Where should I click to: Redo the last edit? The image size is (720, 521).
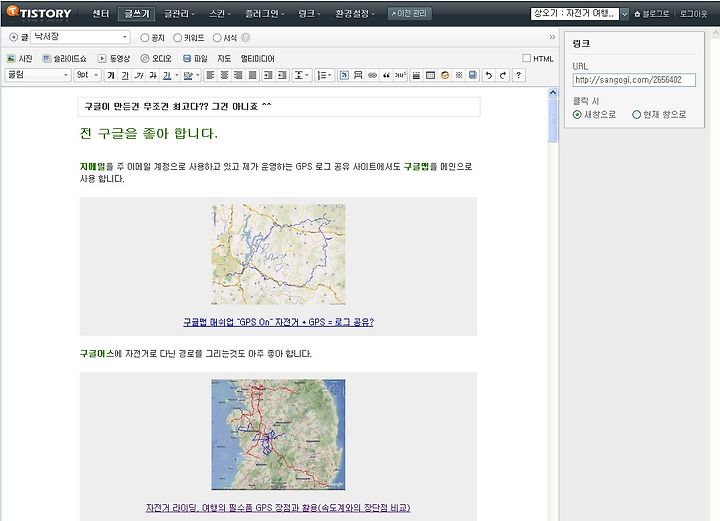click(x=503, y=75)
